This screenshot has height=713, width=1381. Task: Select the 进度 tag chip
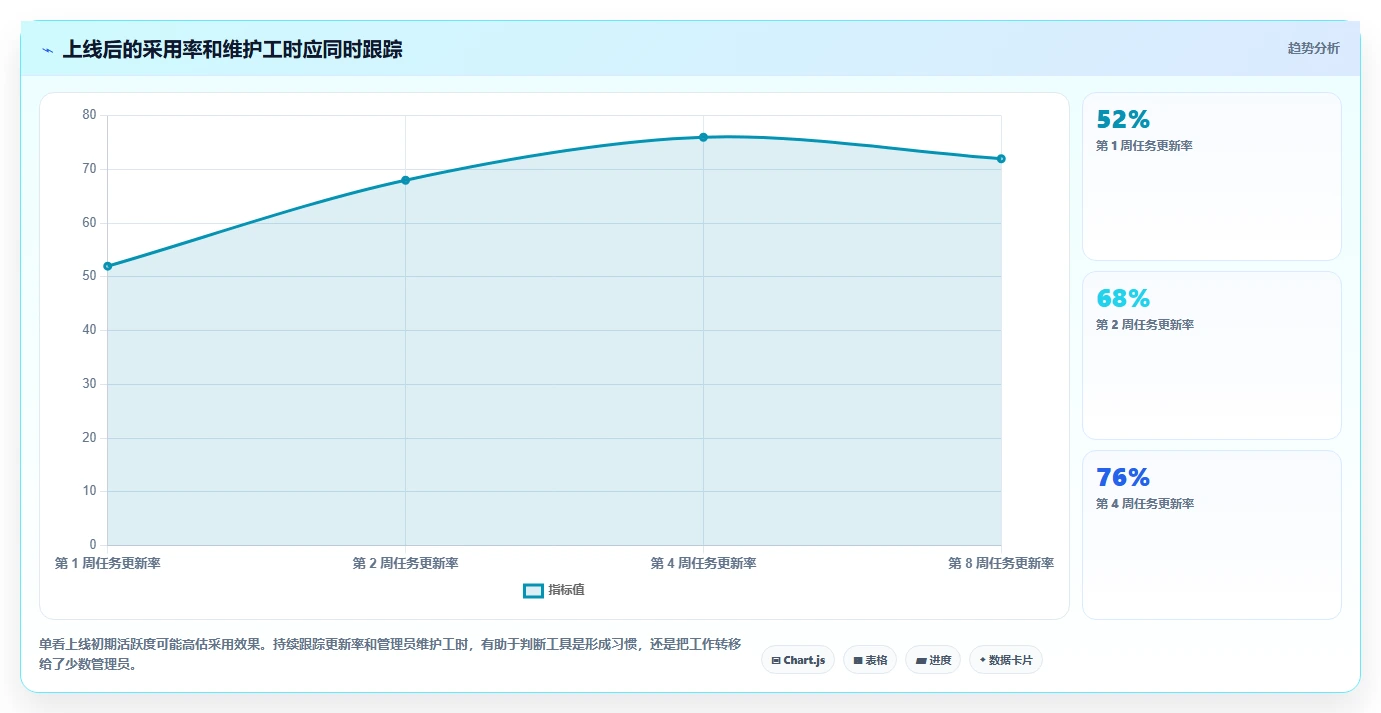coord(933,660)
